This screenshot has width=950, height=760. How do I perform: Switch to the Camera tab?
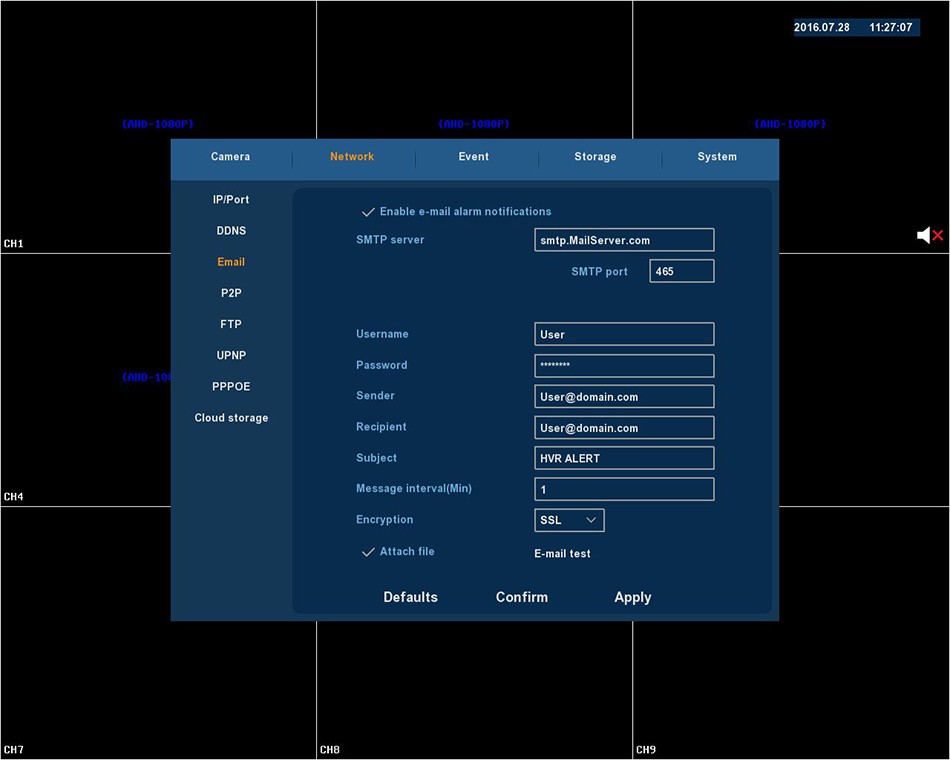[x=230, y=157]
